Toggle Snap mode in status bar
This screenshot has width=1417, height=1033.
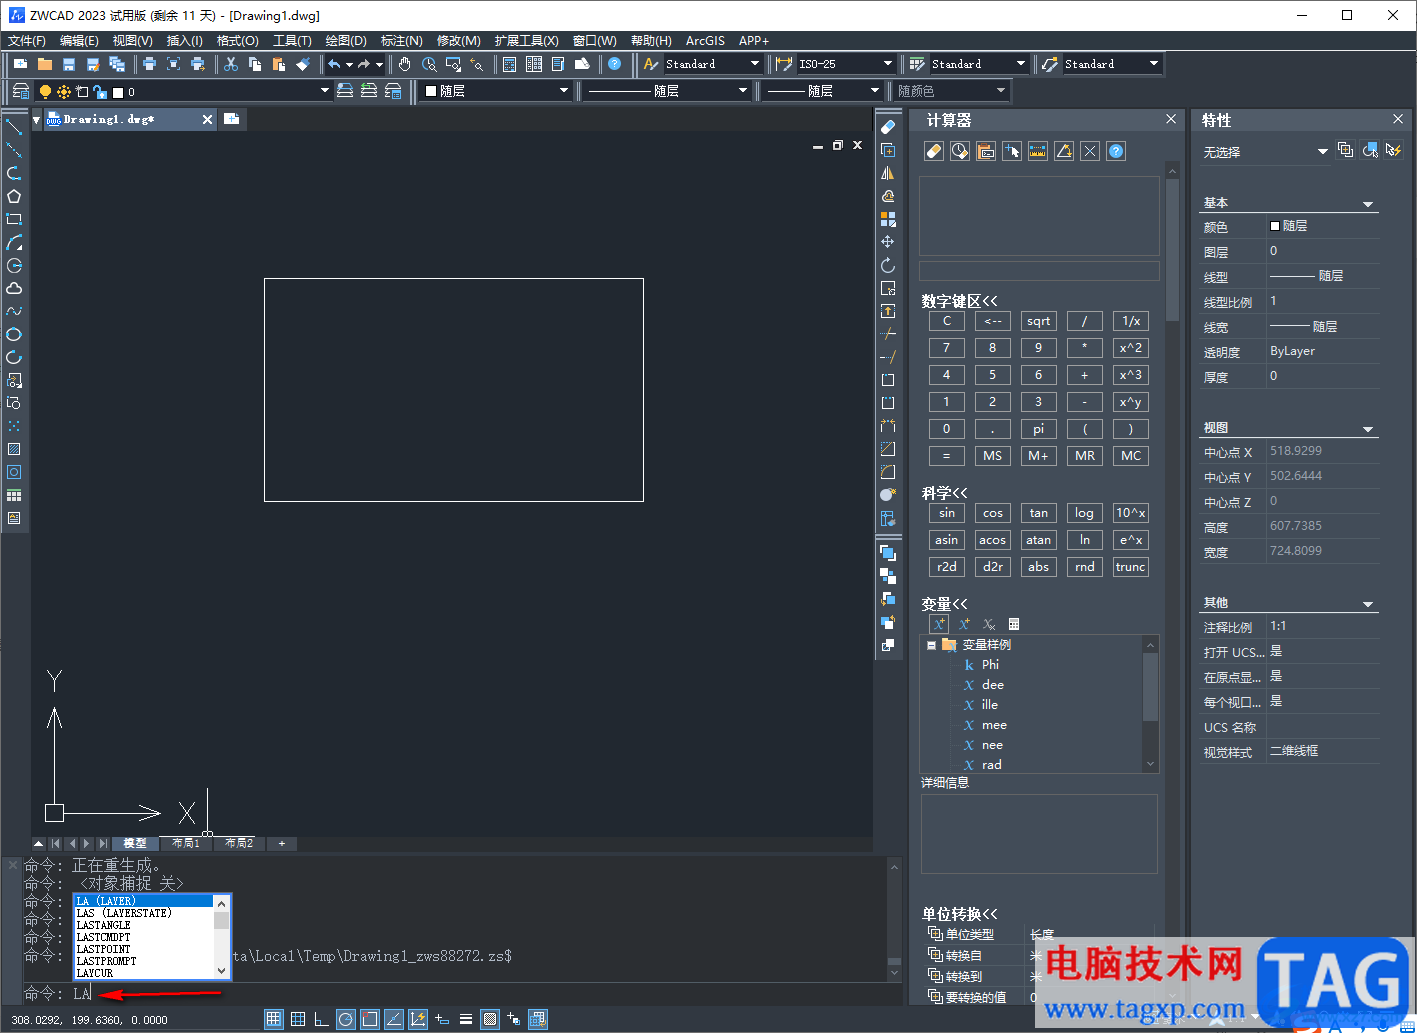pyautogui.click(x=273, y=1019)
